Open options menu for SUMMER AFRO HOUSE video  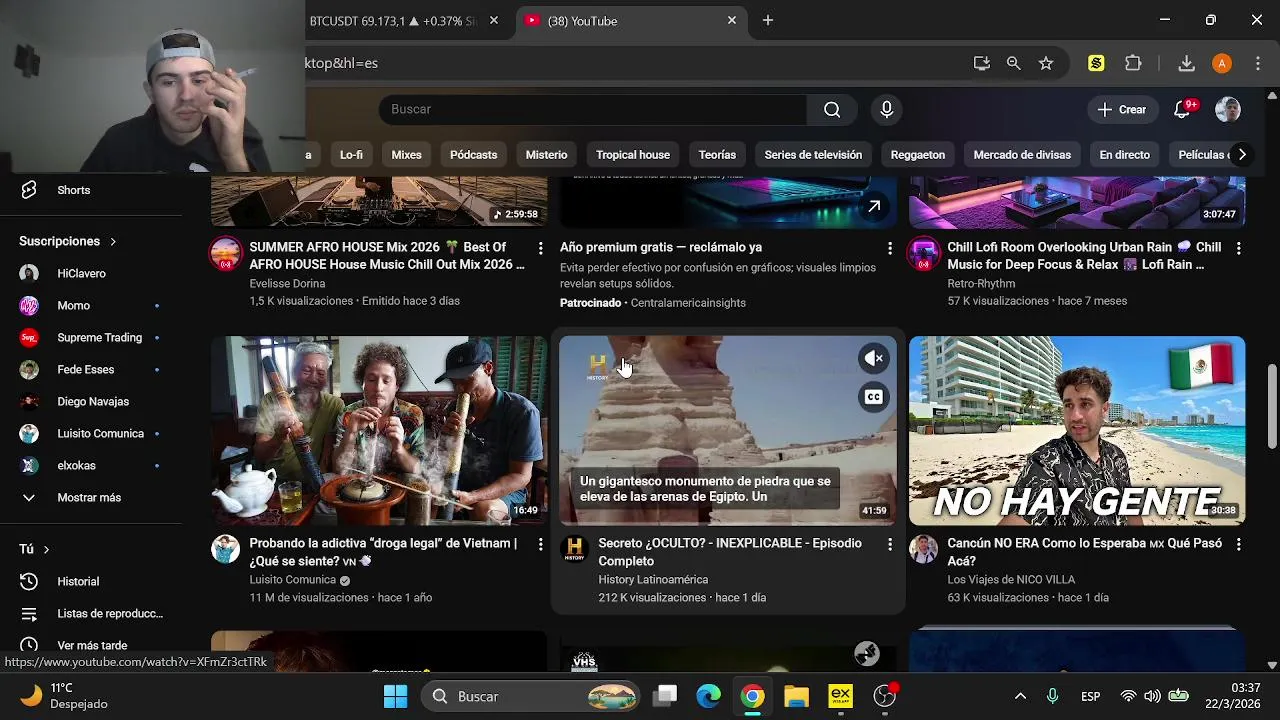(x=541, y=248)
